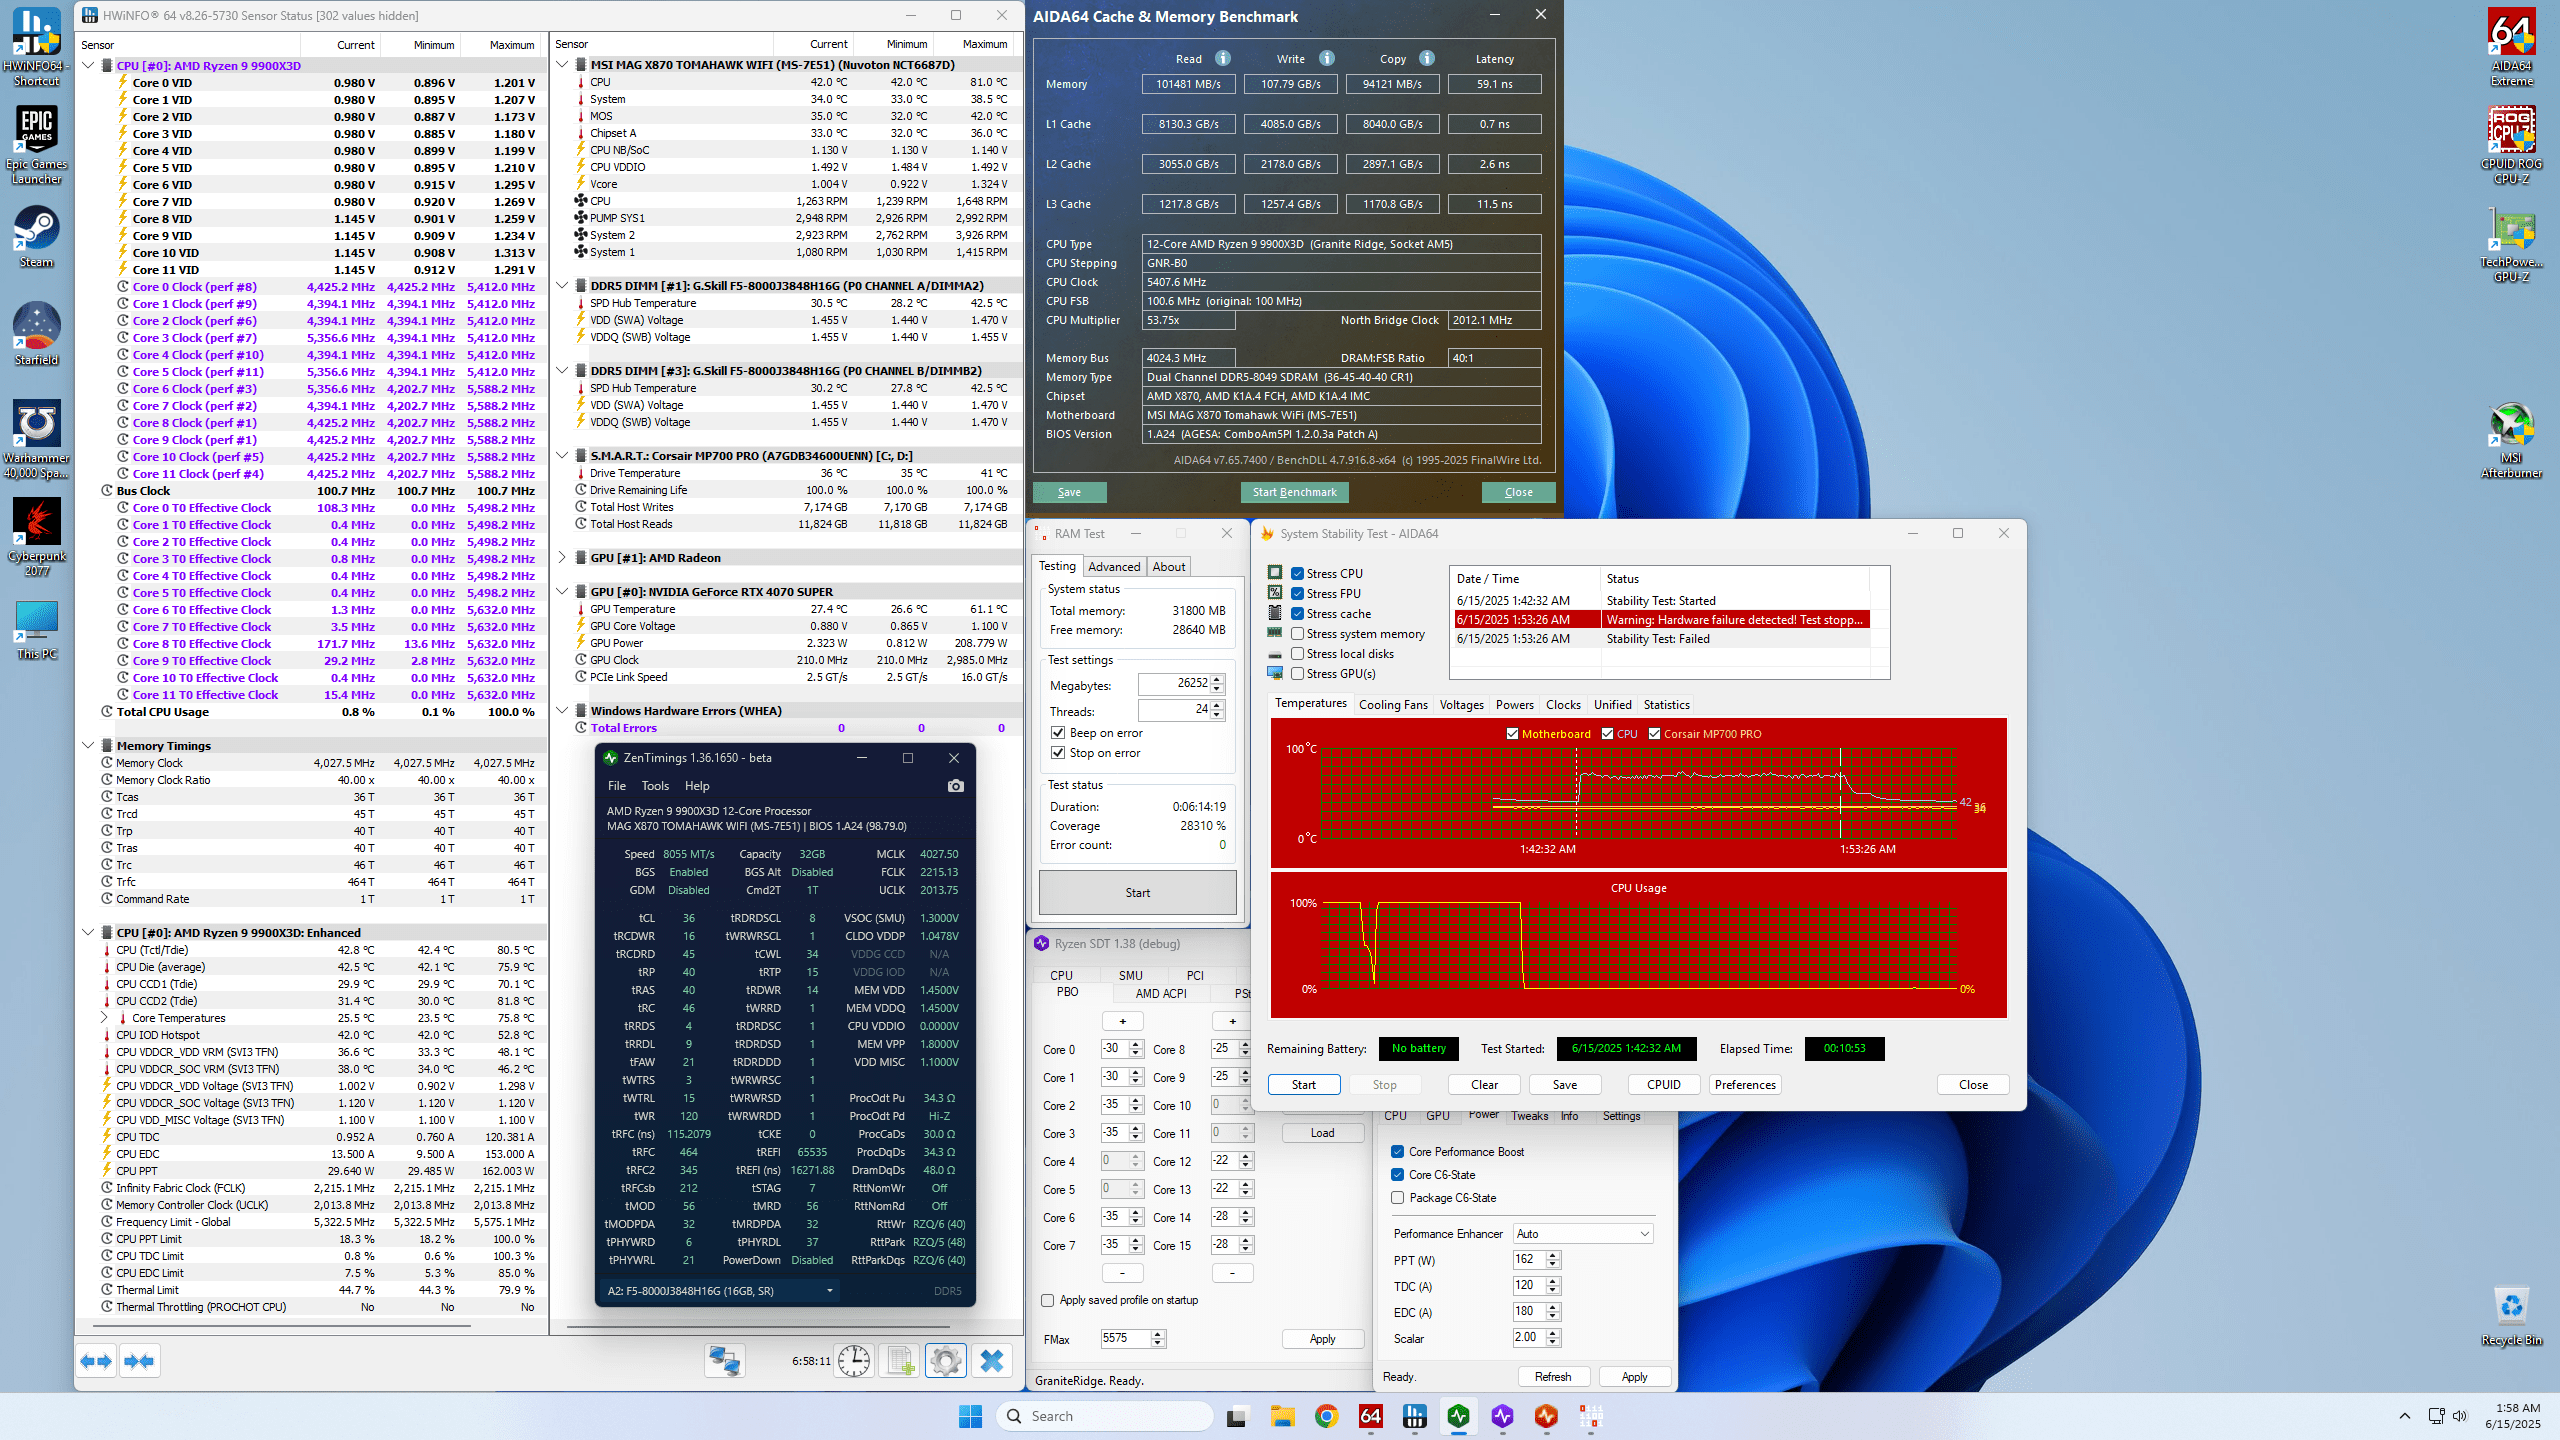Click Start Benchmark button
Viewport: 2560px width, 1440px height.
(x=1294, y=492)
